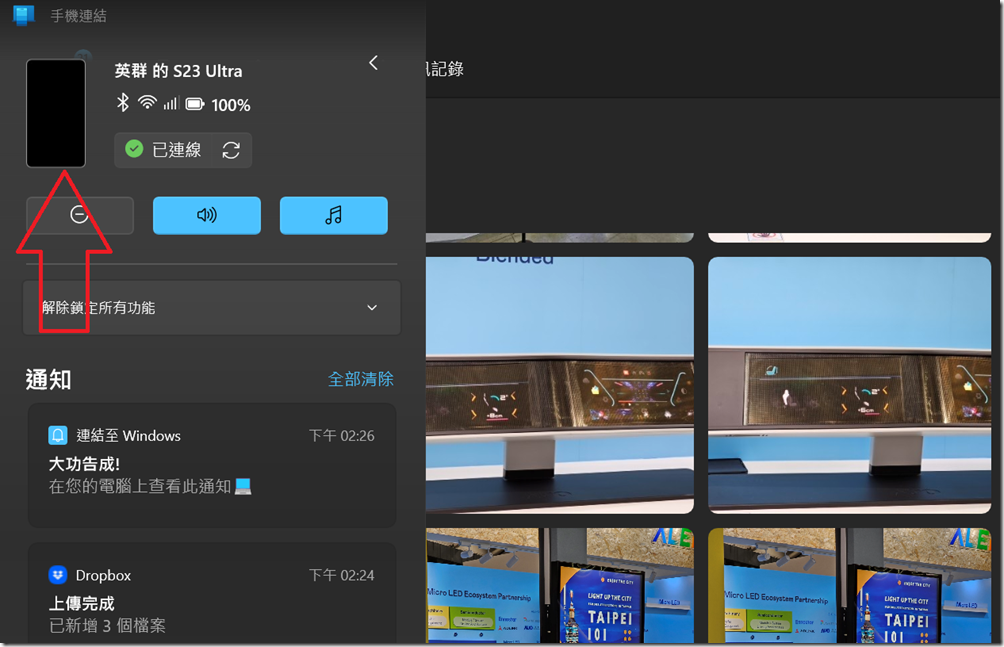Click the cellular signal strength icon
This screenshot has height=647, width=1004.
point(170,103)
